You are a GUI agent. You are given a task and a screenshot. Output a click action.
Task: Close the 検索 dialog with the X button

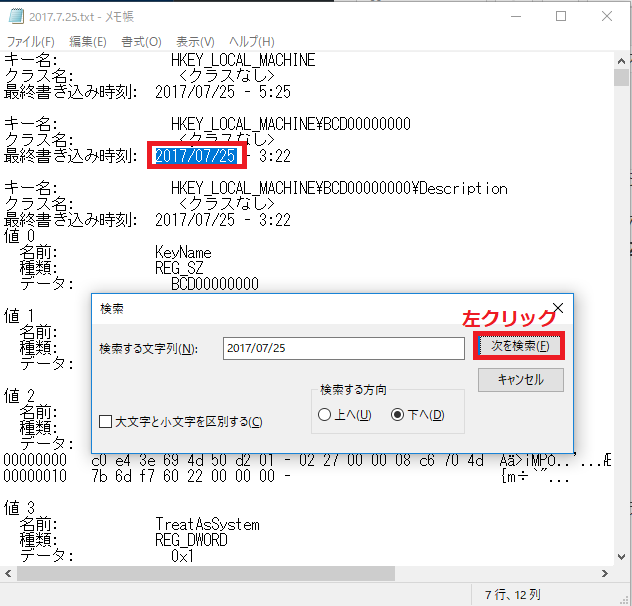[x=558, y=308]
